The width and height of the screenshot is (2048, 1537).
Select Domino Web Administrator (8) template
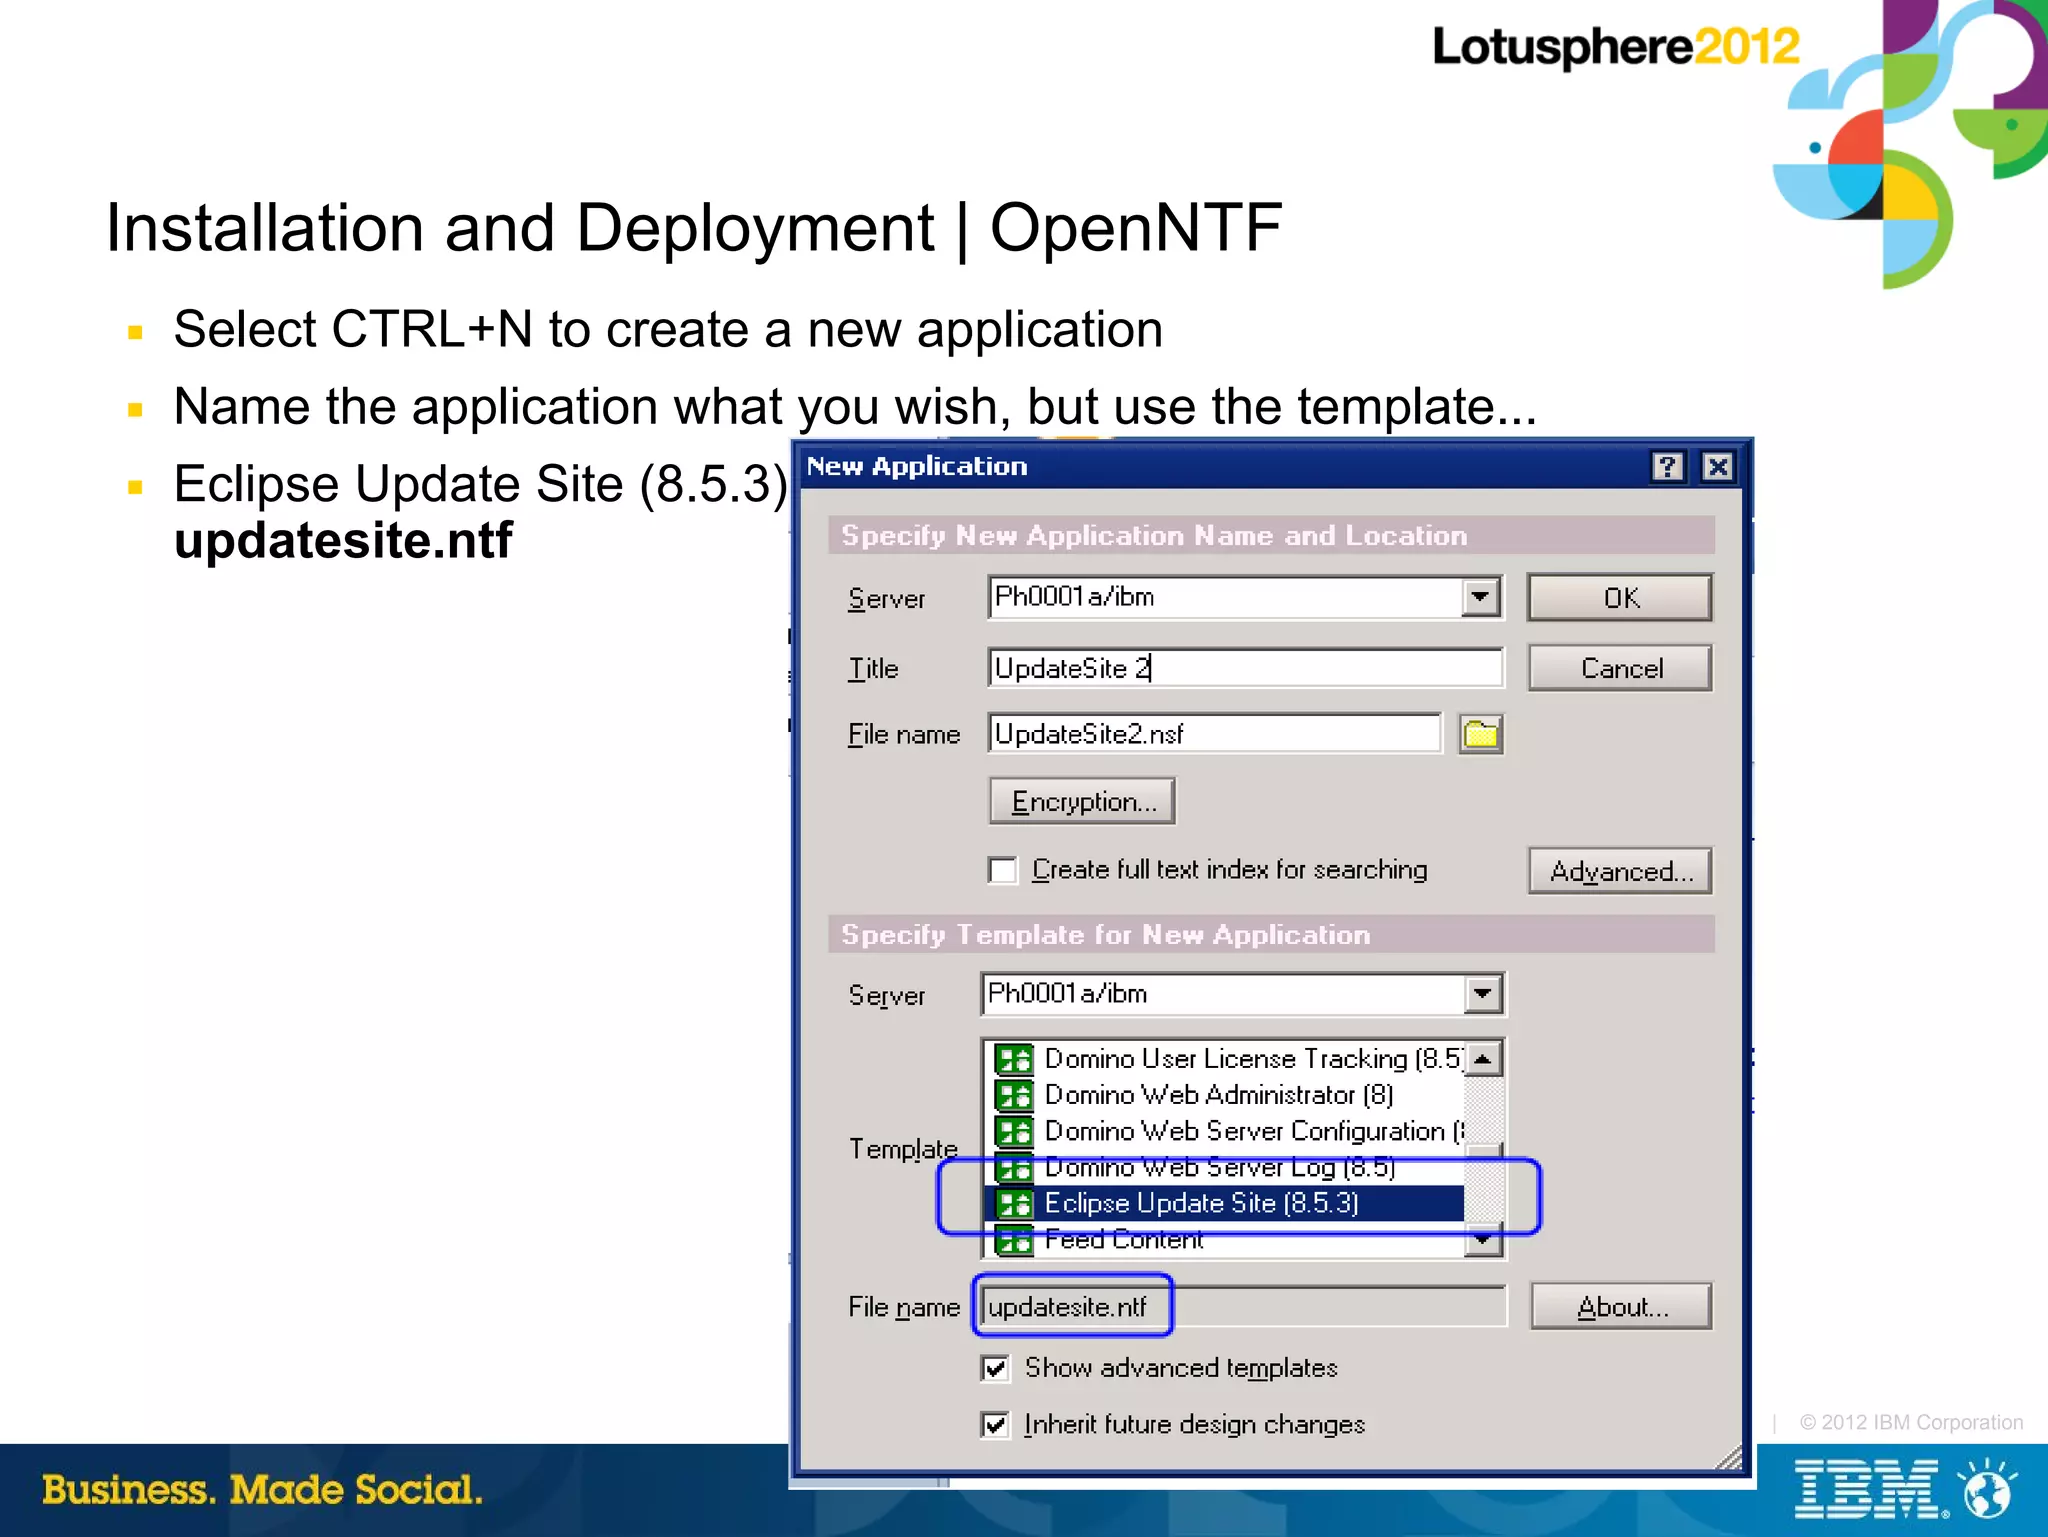pos(1225,1095)
